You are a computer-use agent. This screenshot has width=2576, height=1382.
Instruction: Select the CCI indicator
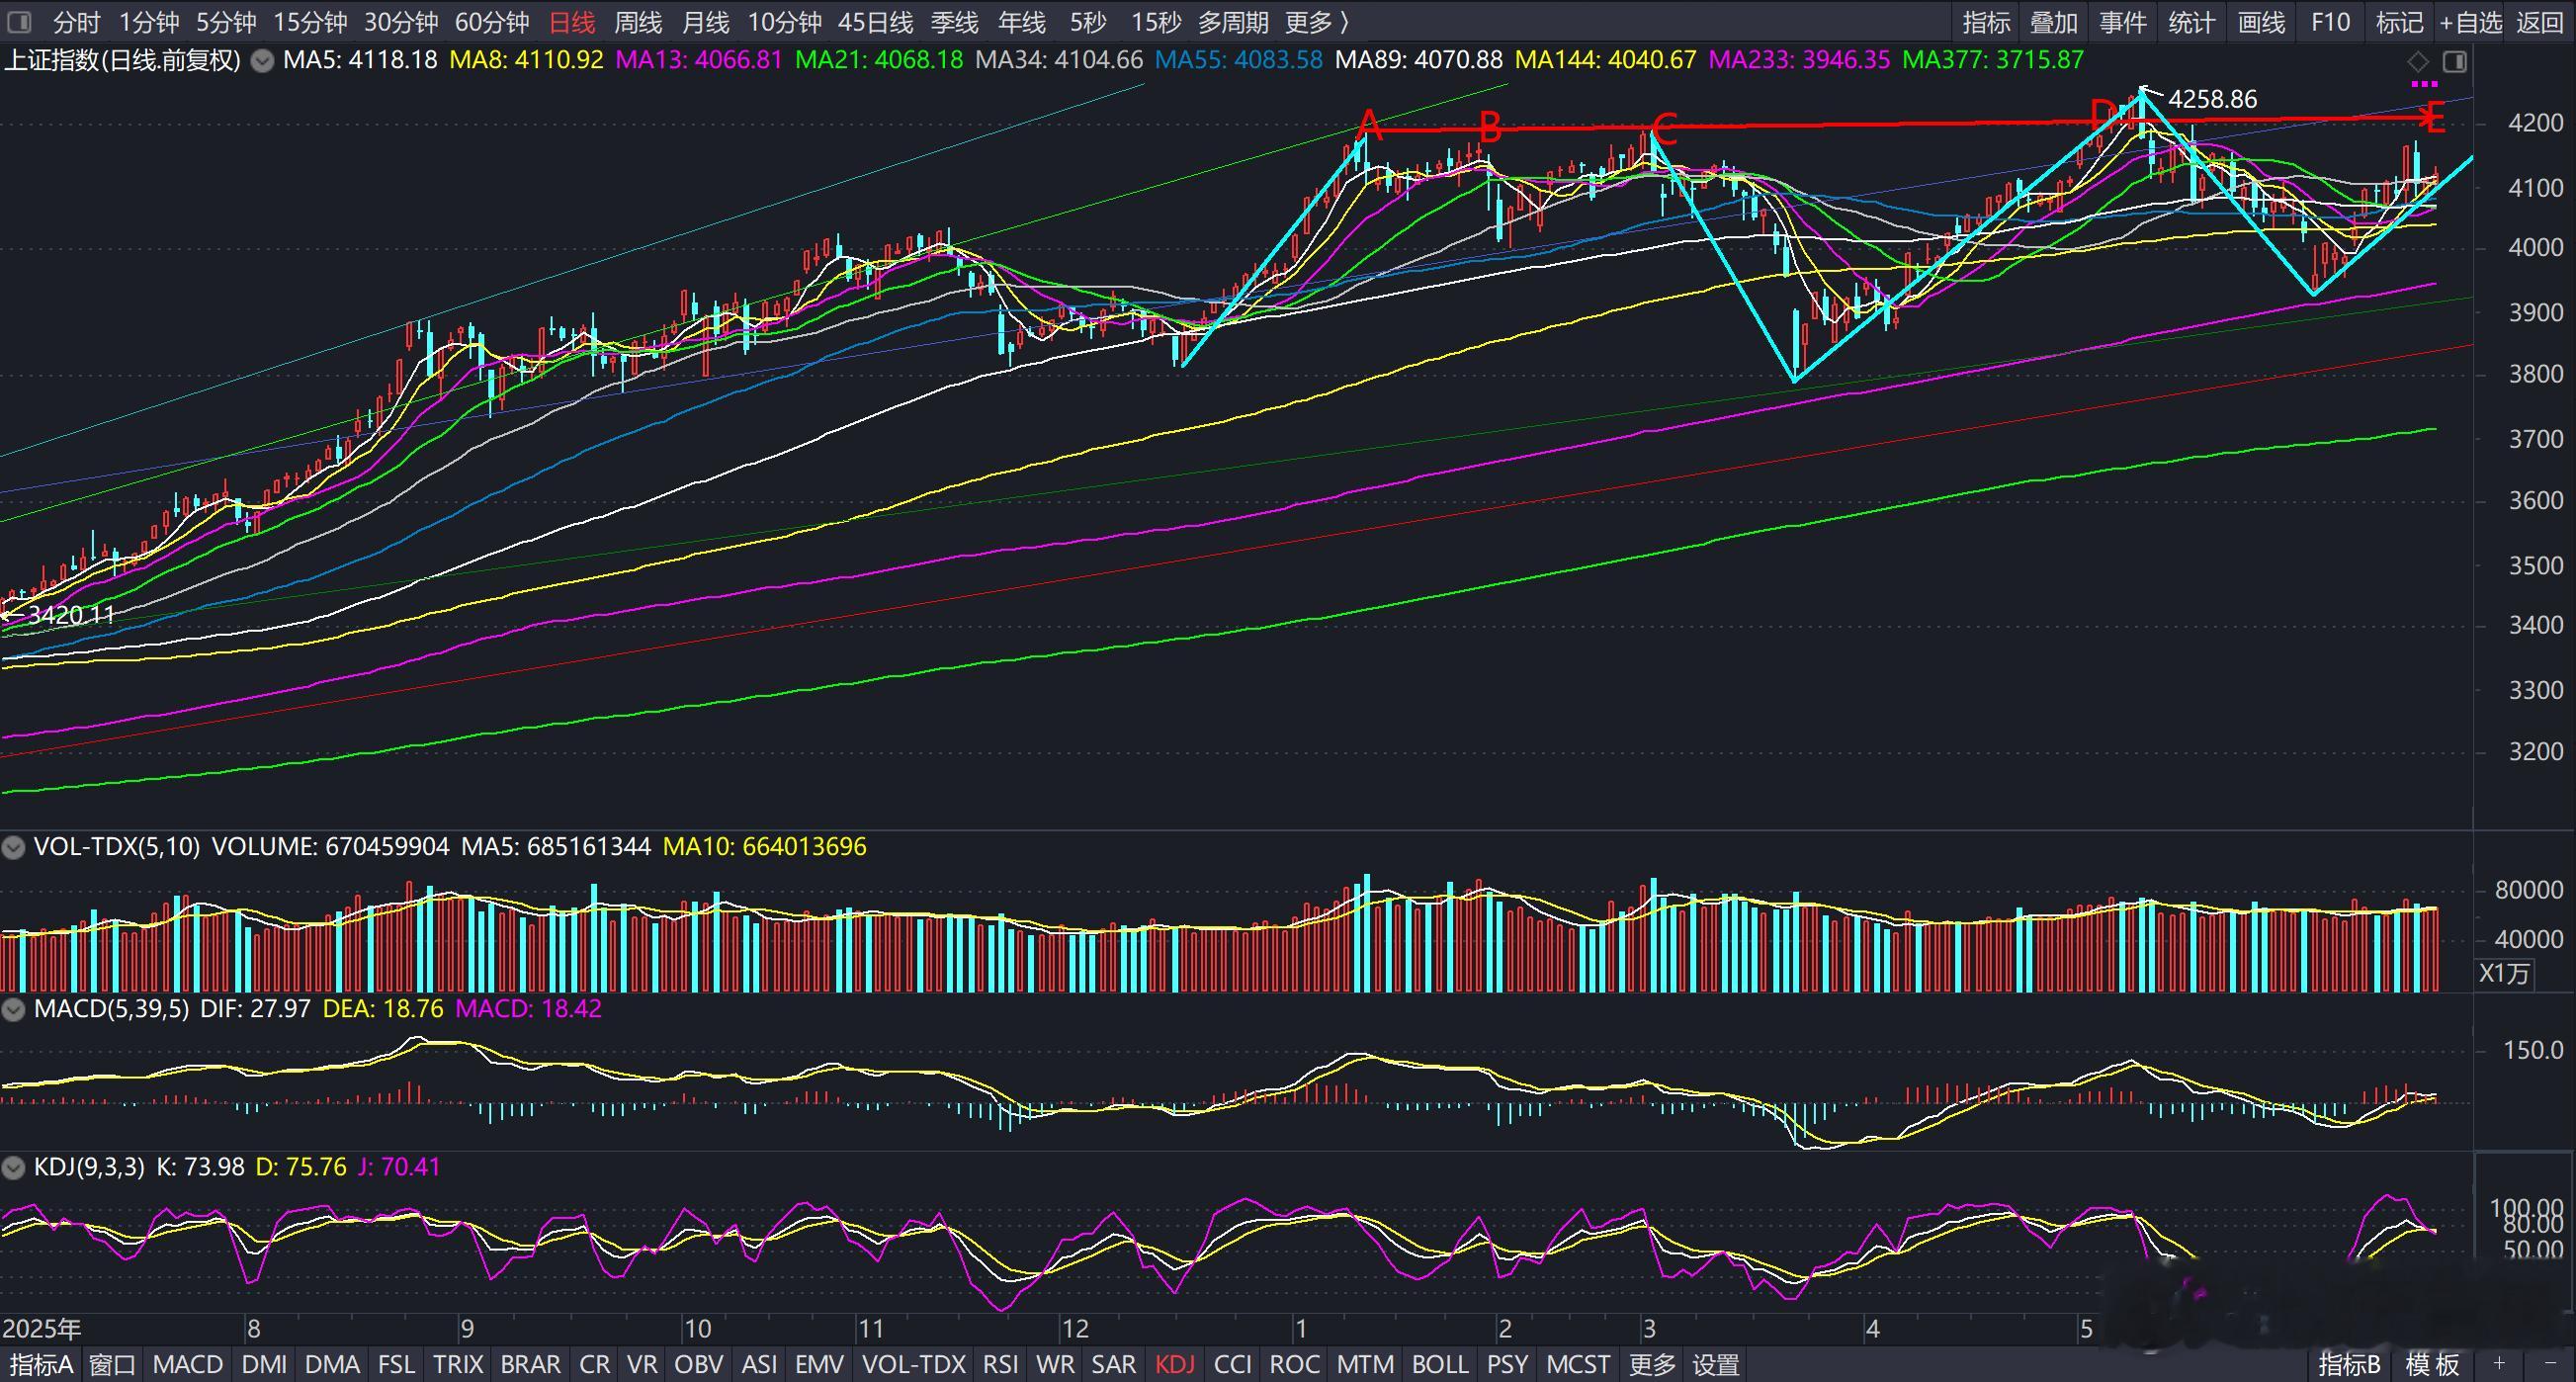coord(1232,1364)
